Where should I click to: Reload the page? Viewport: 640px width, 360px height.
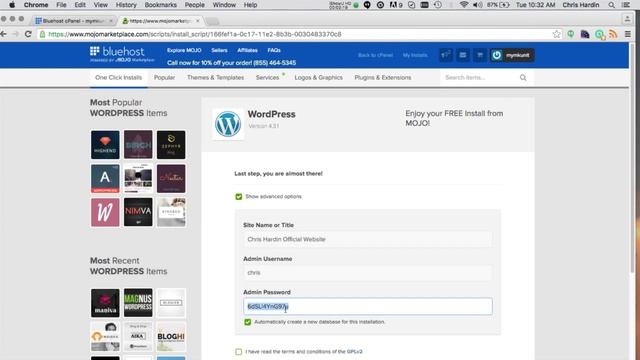(28, 34)
